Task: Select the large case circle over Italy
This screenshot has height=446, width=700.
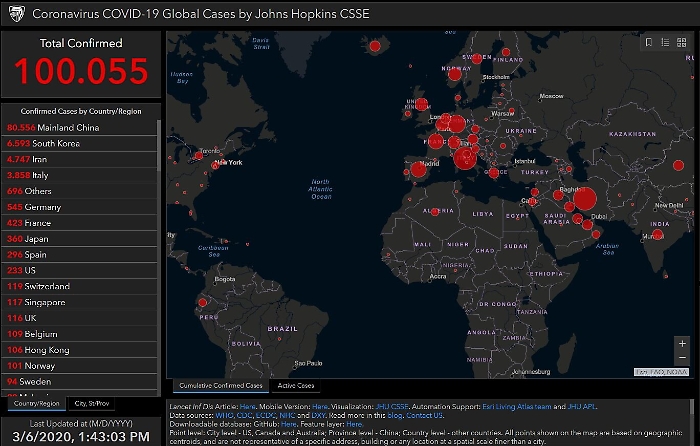Action: tap(464, 158)
